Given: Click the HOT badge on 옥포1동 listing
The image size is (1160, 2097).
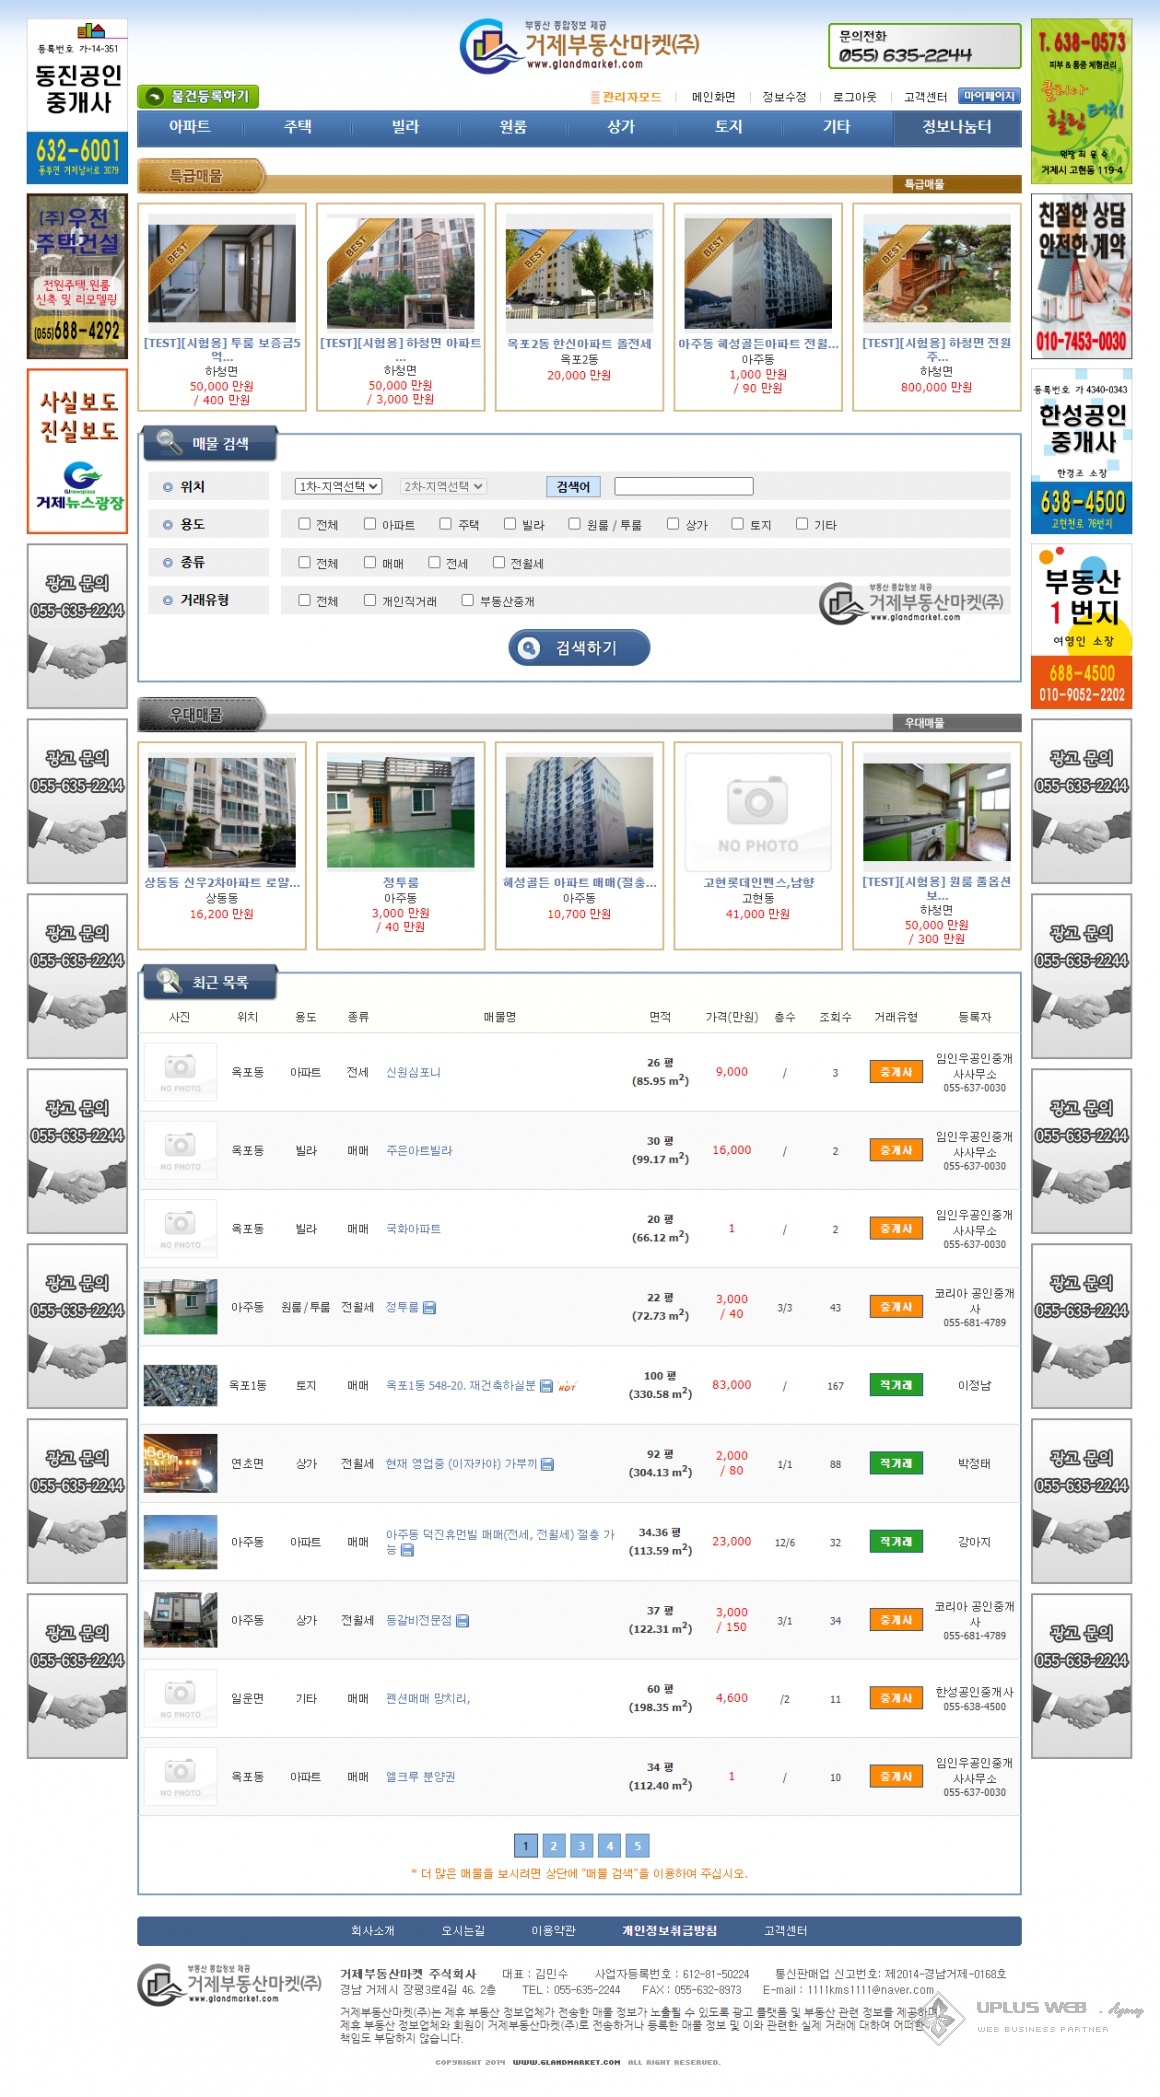Looking at the screenshot, I should click(567, 1387).
